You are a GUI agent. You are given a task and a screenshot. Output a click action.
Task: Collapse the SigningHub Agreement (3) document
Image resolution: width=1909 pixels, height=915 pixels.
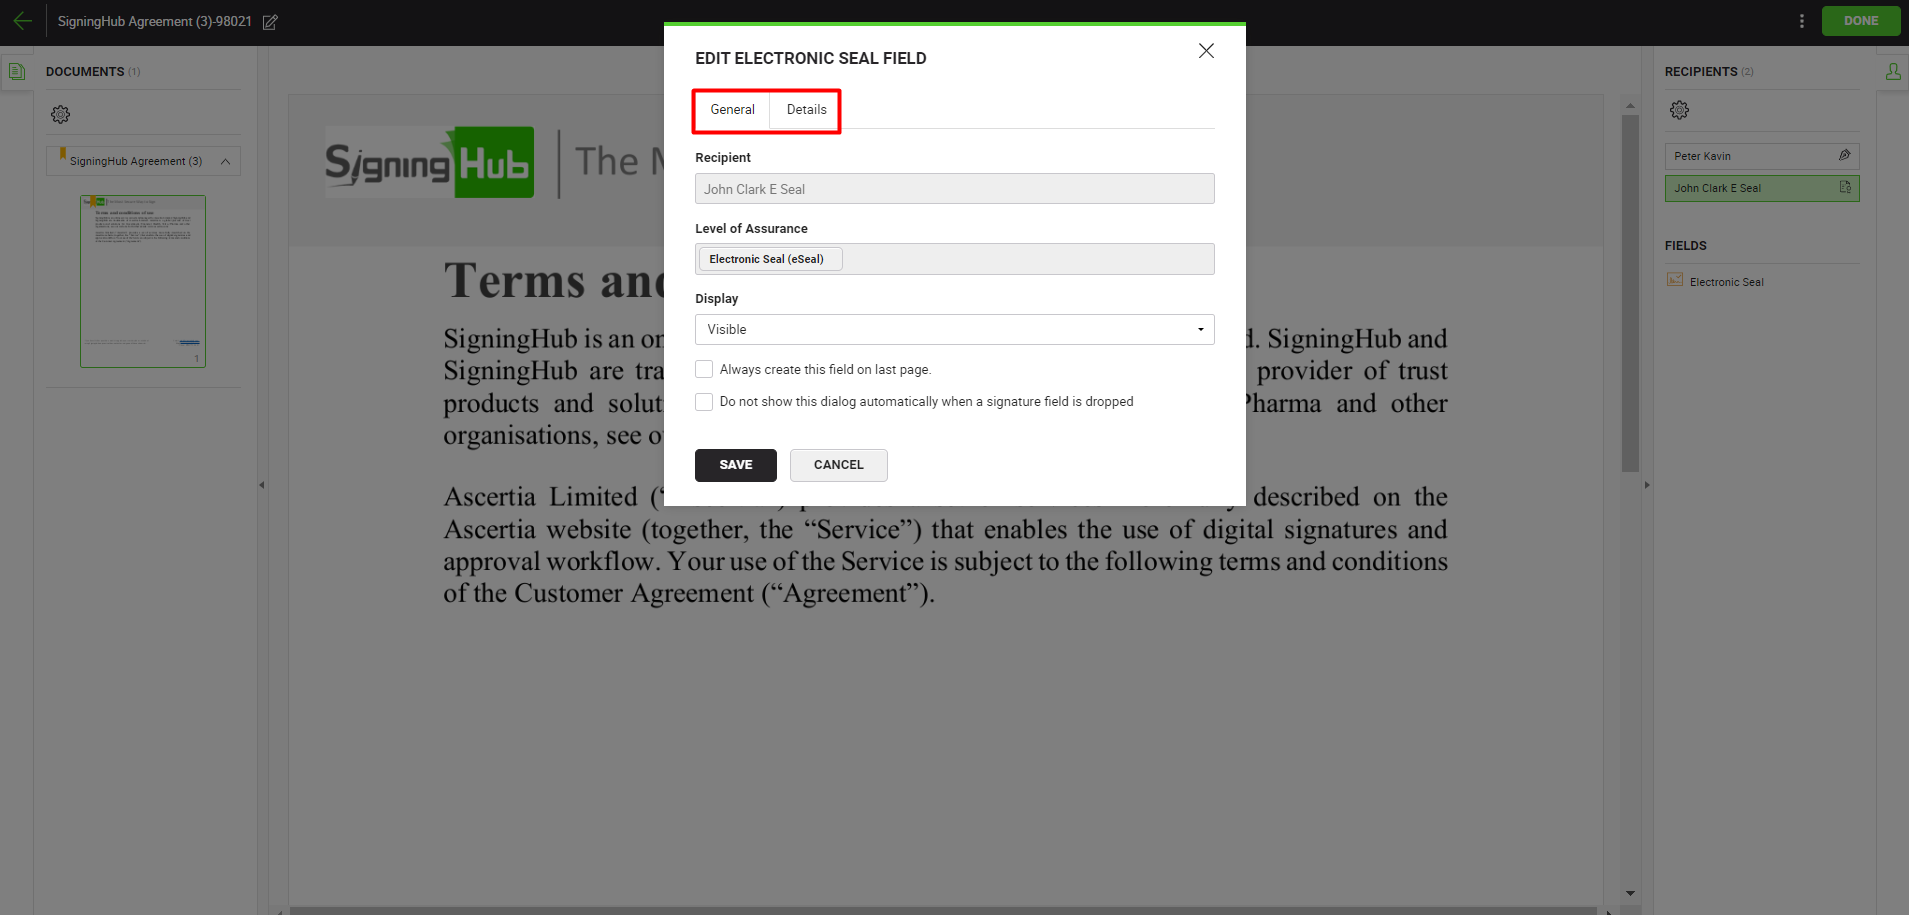[x=225, y=162]
